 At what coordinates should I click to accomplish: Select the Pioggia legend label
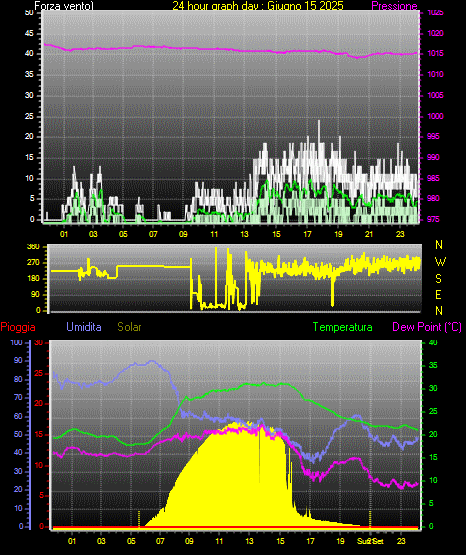(18, 327)
